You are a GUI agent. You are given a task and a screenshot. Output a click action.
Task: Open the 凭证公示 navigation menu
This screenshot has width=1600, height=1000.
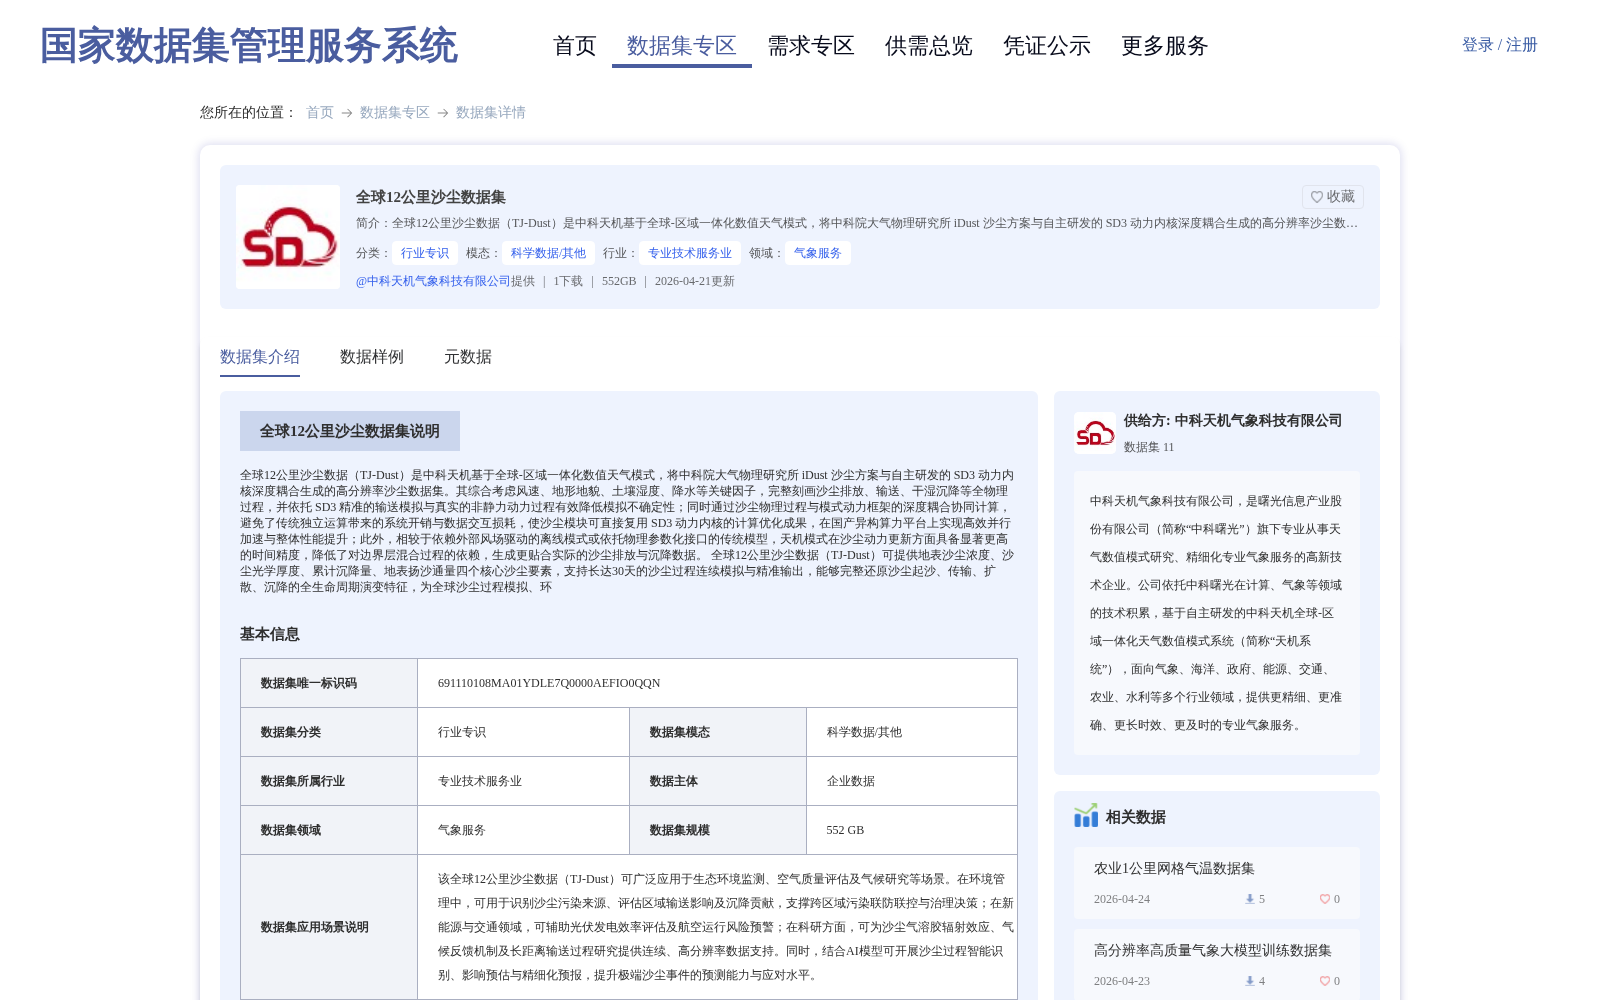[x=1047, y=46]
